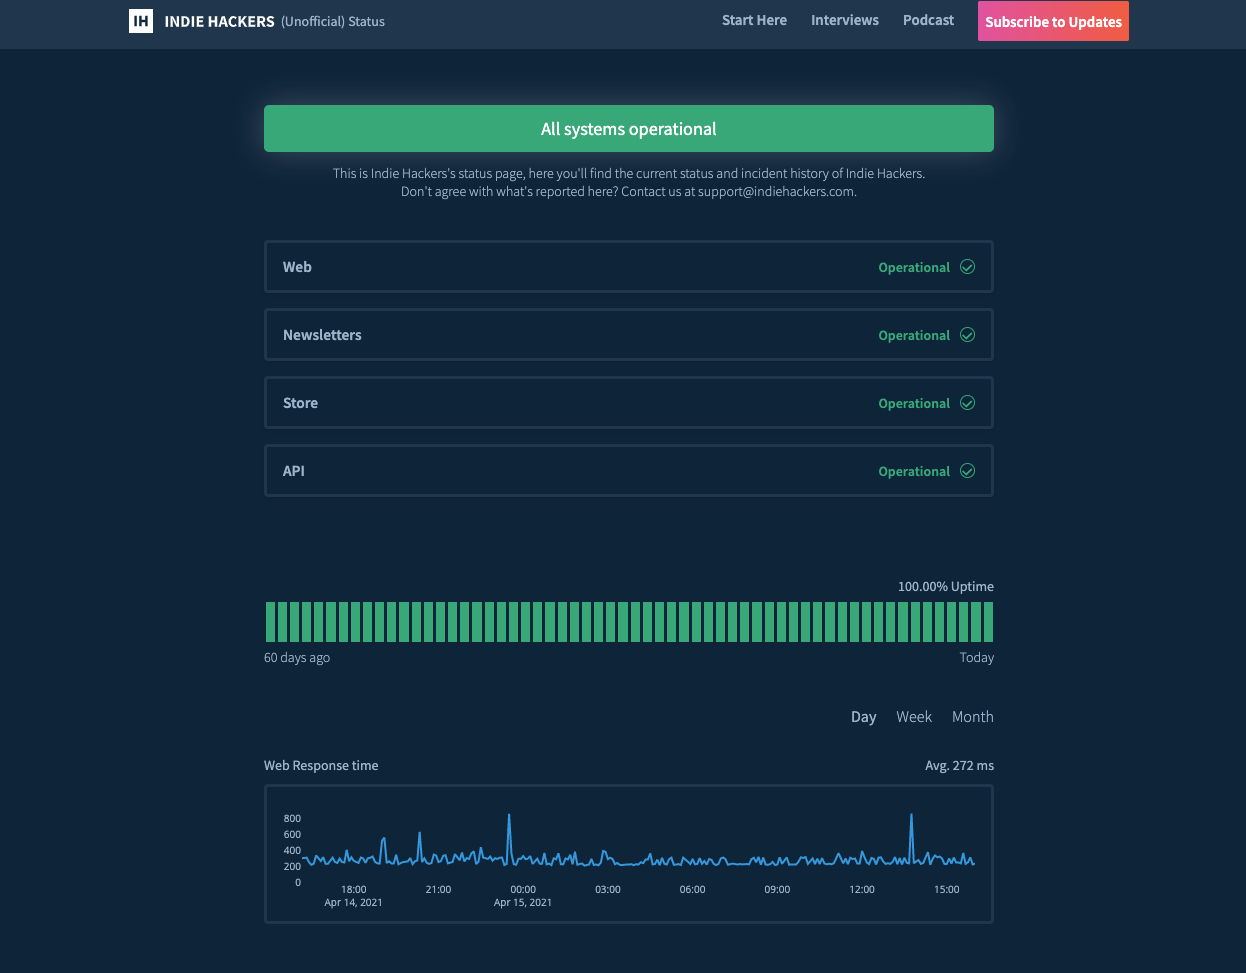1246x973 pixels.
Task: Click the API row checkmark icon
Action: (967, 471)
